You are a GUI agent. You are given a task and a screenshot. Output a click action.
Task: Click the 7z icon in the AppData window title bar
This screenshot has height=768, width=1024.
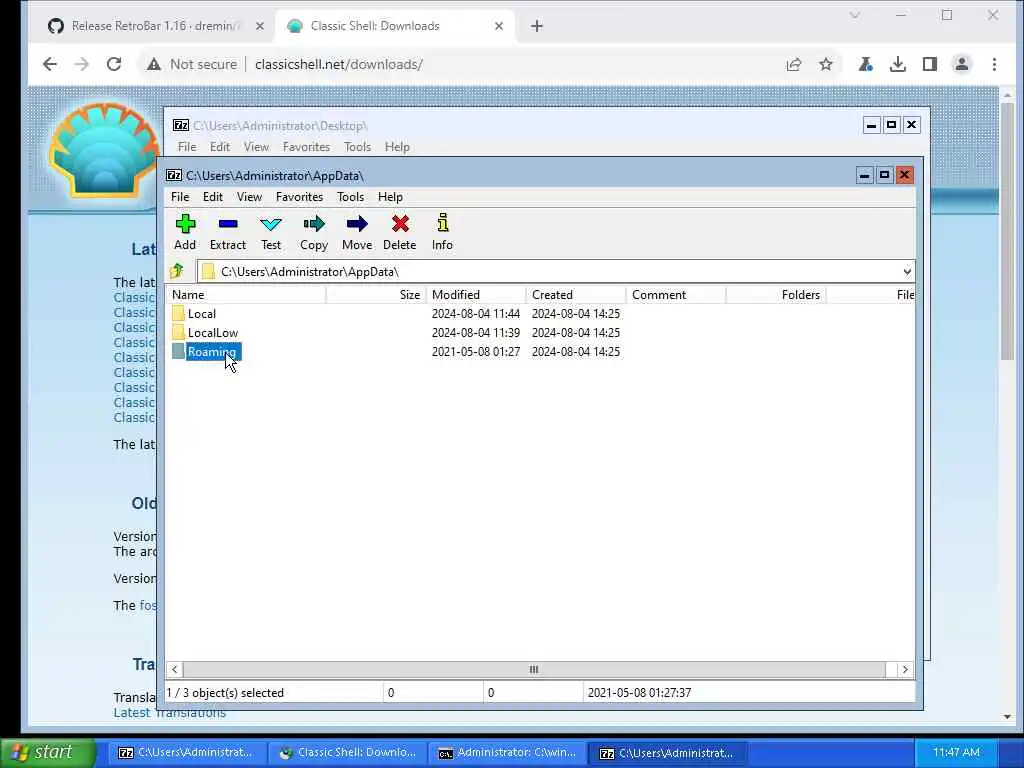click(x=174, y=175)
